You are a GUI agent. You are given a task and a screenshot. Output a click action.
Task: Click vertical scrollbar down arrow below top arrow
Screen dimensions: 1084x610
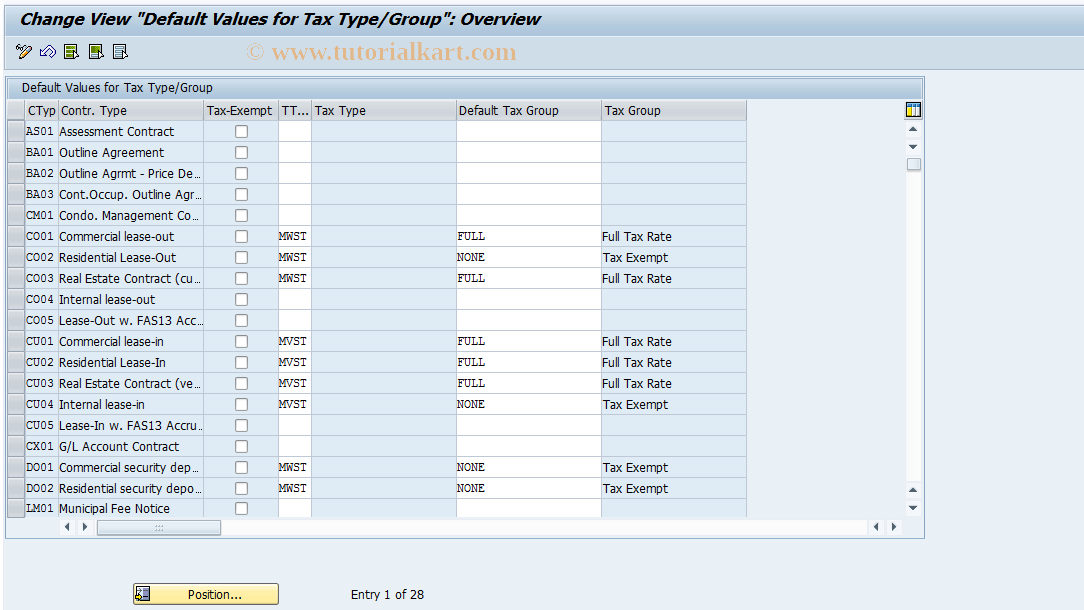913,147
